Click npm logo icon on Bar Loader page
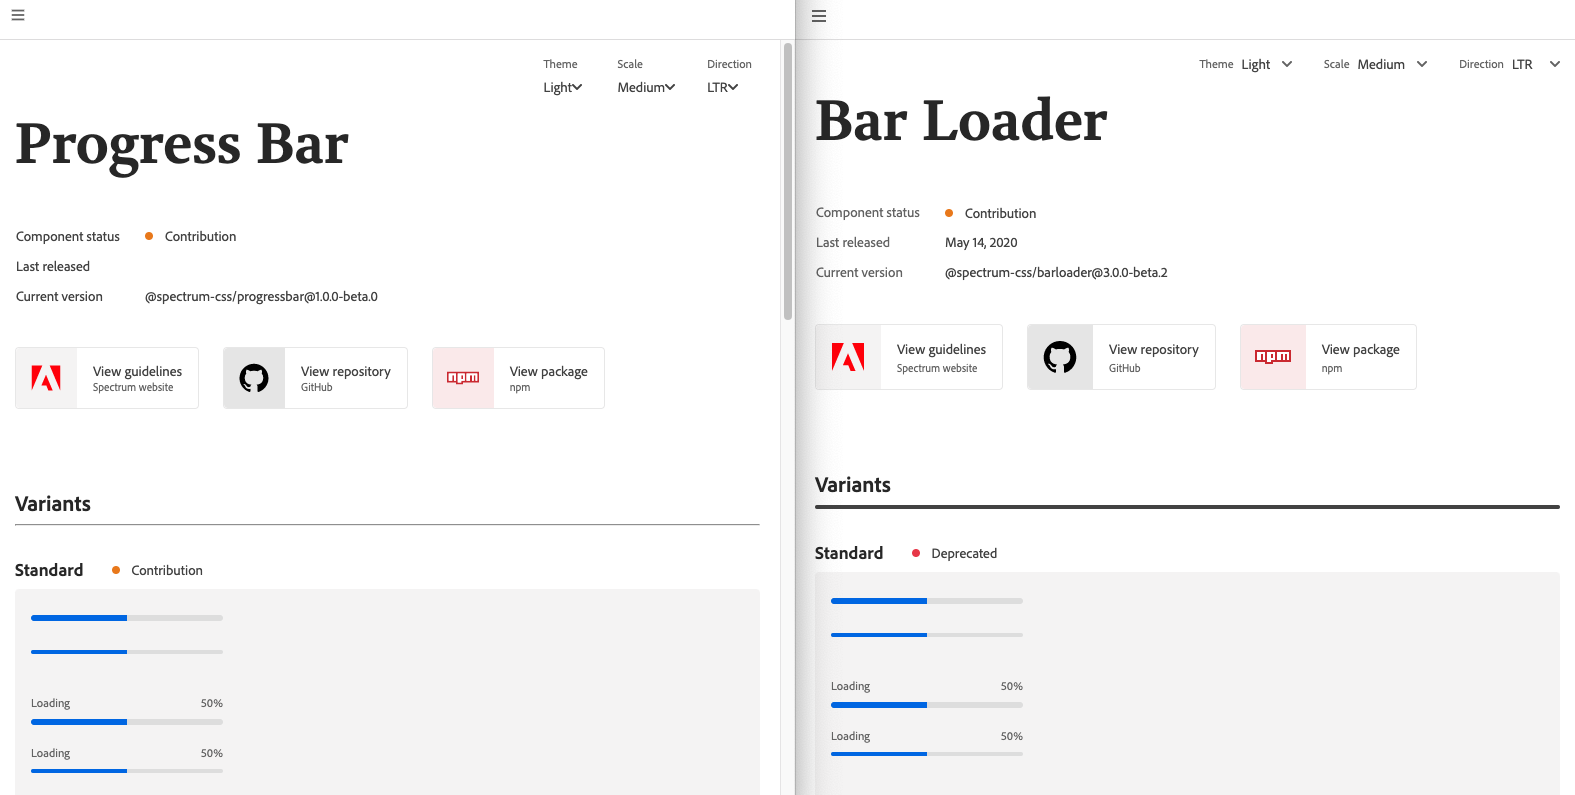This screenshot has width=1575, height=795. pyautogui.click(x=1273, y=357)
